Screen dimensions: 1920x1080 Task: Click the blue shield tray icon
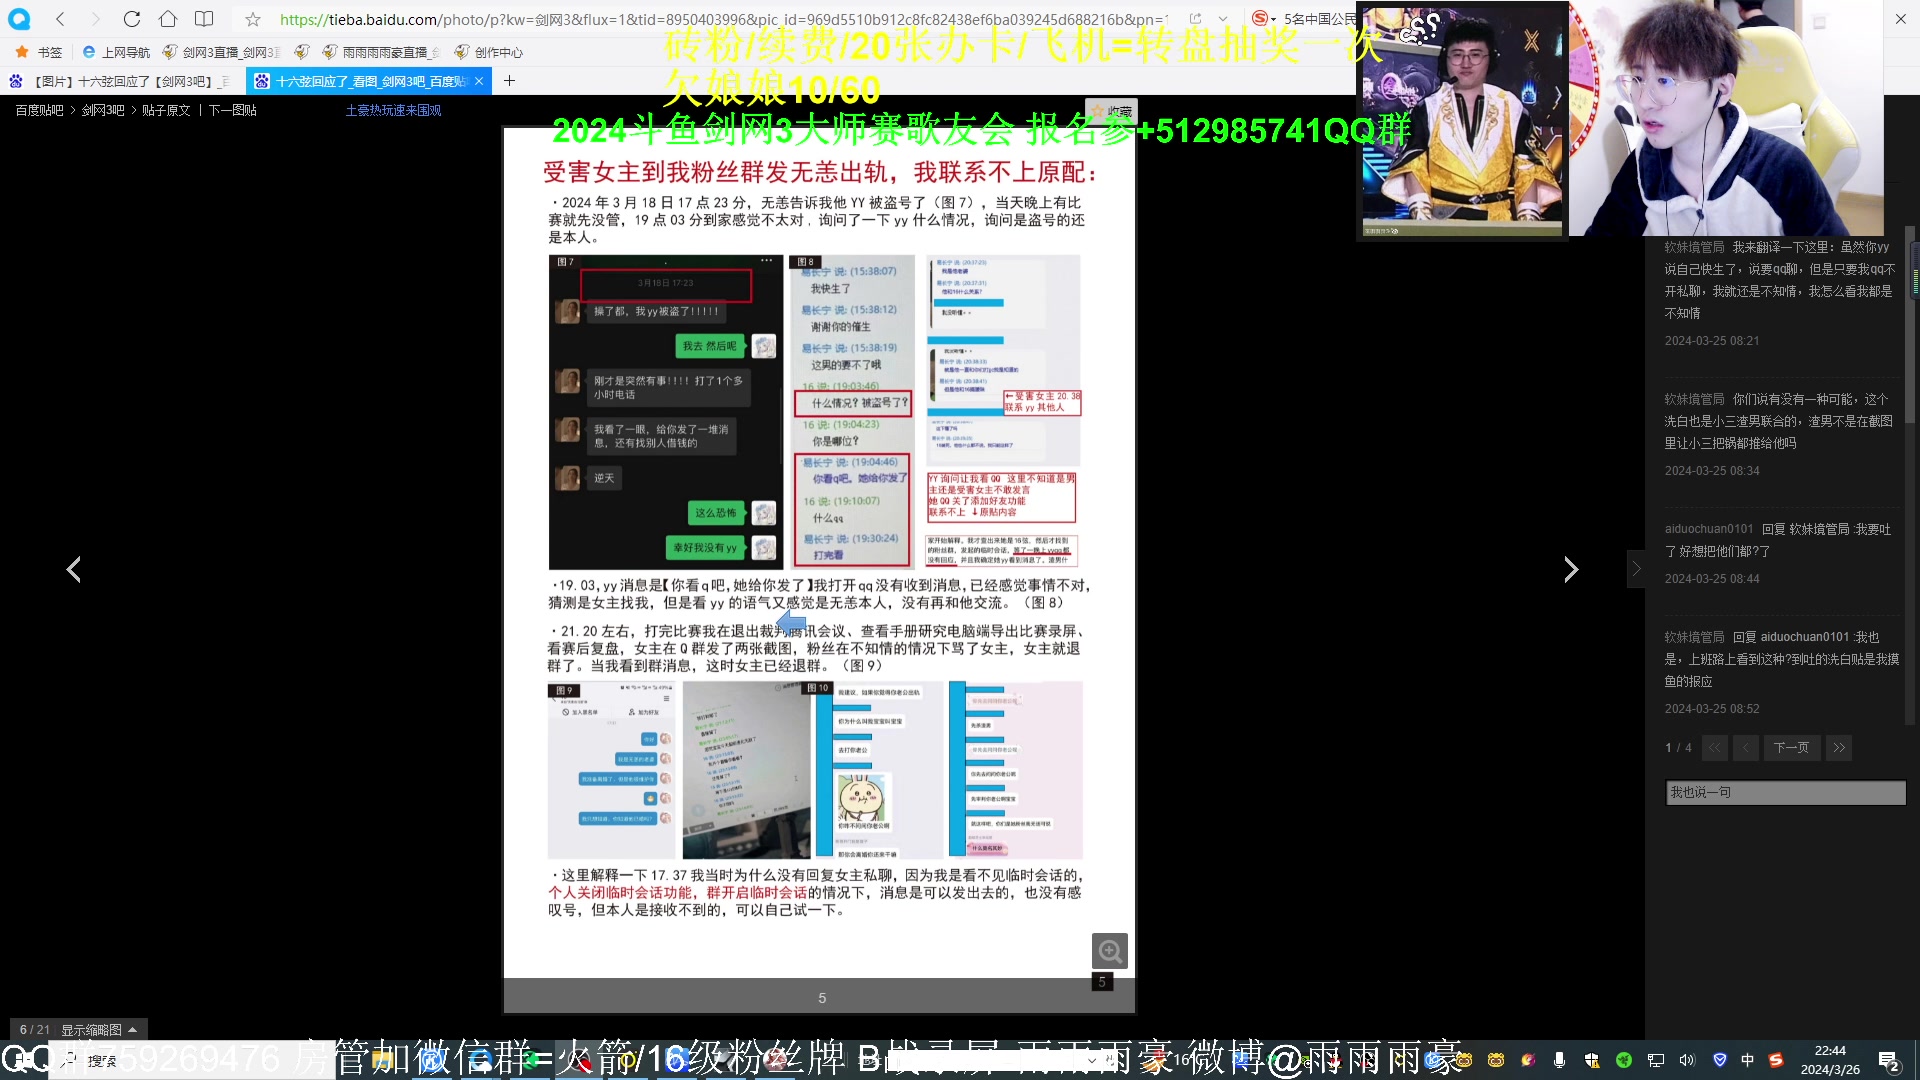pyautogui.click(x=1720, y=1060)
